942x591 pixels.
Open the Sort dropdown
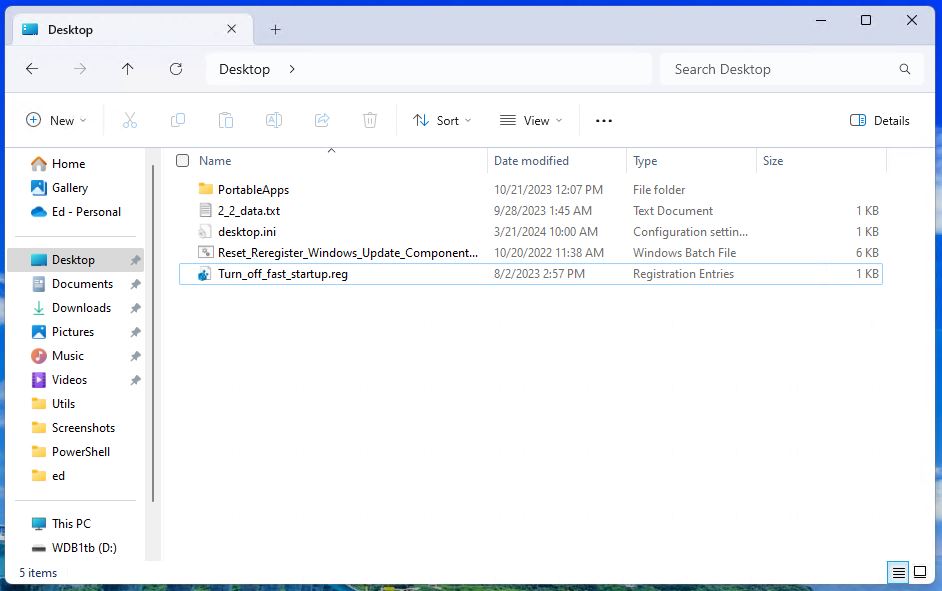click(x=441, y=120)
